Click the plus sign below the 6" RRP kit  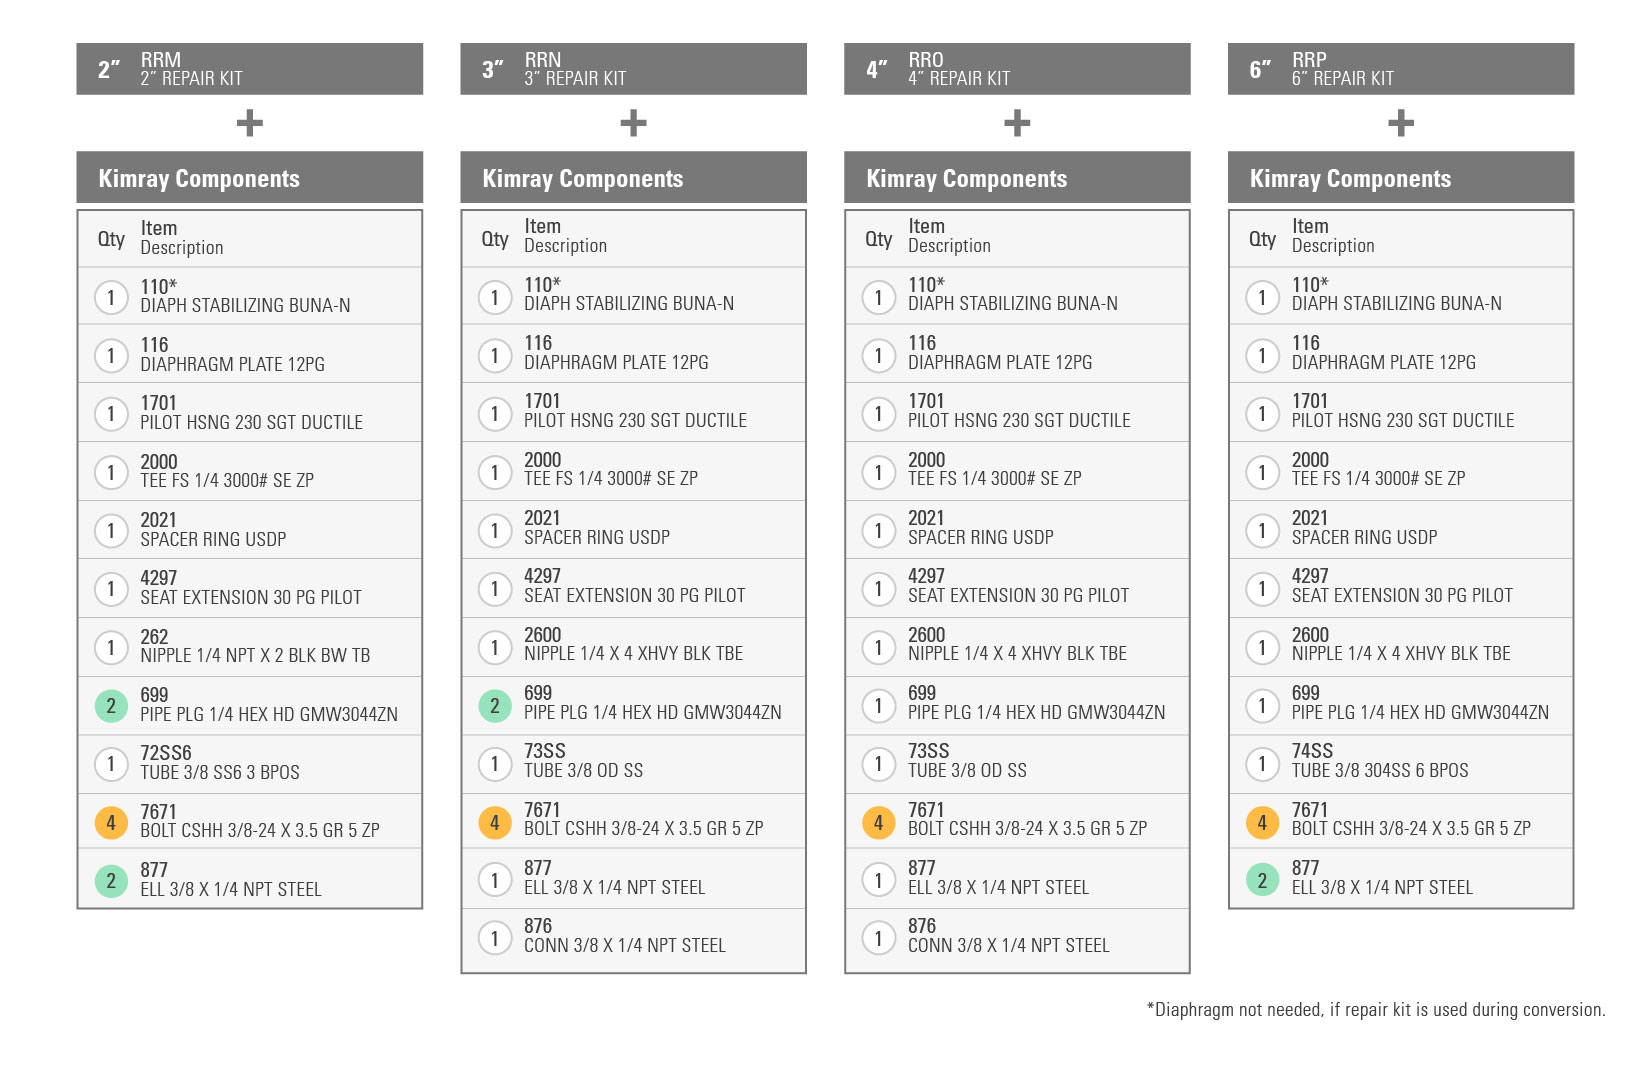(1401, 124)
